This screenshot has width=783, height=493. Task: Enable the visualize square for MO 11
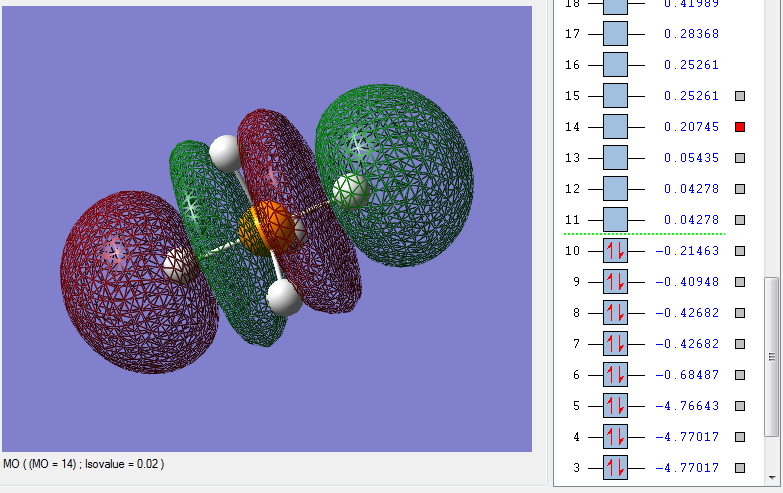740,220
